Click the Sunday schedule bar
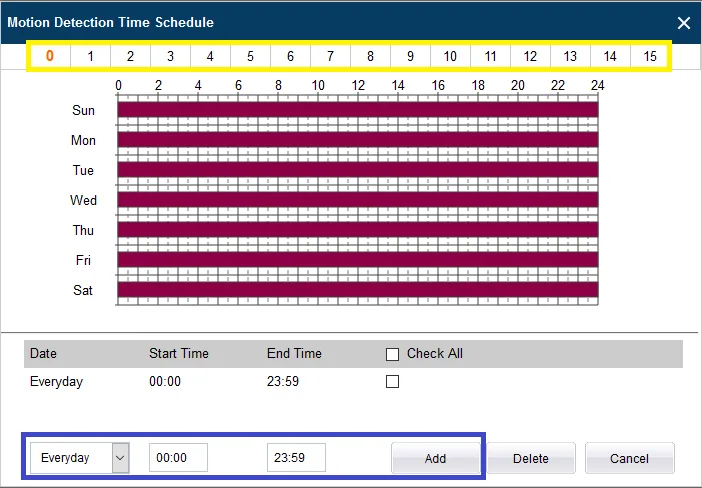Screen dimensions: 702x488 click(357, 110)
